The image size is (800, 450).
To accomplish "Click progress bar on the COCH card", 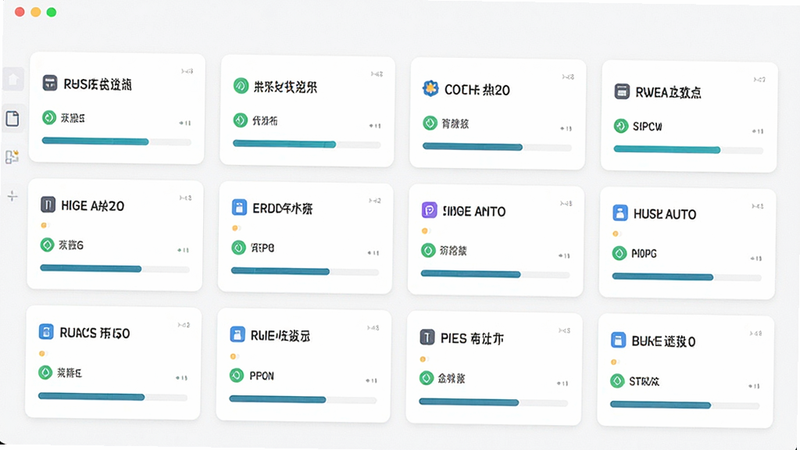I will point(497,147).
